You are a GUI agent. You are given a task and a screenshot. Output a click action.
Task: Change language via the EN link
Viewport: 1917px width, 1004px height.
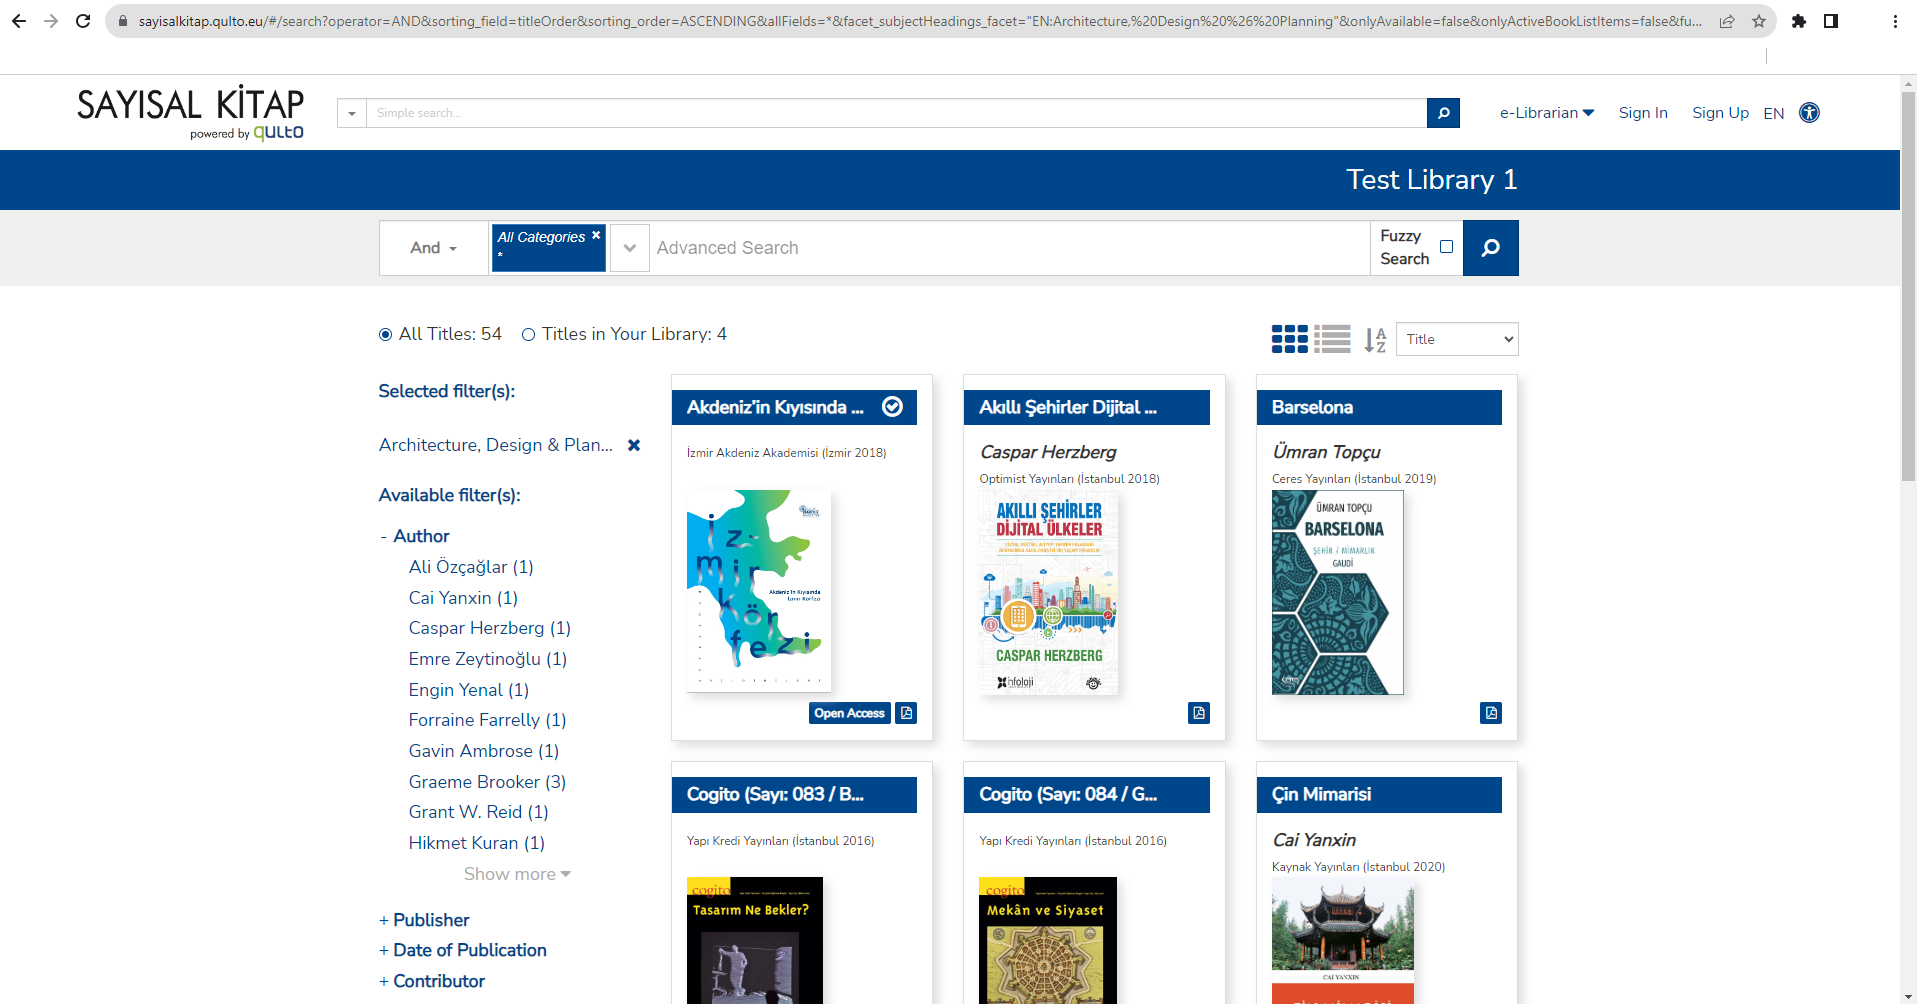tap(1773, 113)
